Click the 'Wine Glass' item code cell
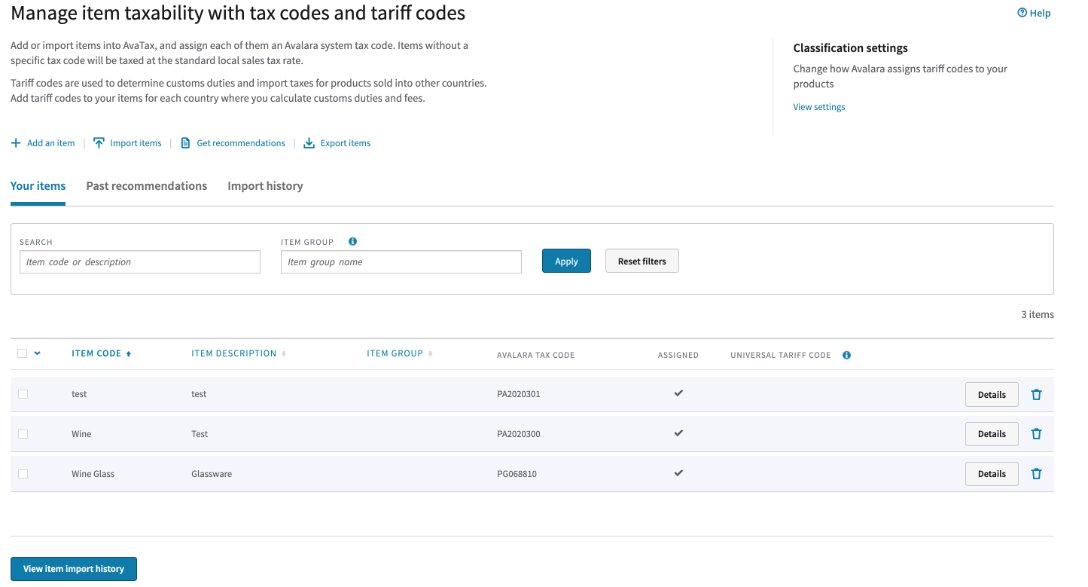Screen dimensions: 1088x587 pos(93,474)
